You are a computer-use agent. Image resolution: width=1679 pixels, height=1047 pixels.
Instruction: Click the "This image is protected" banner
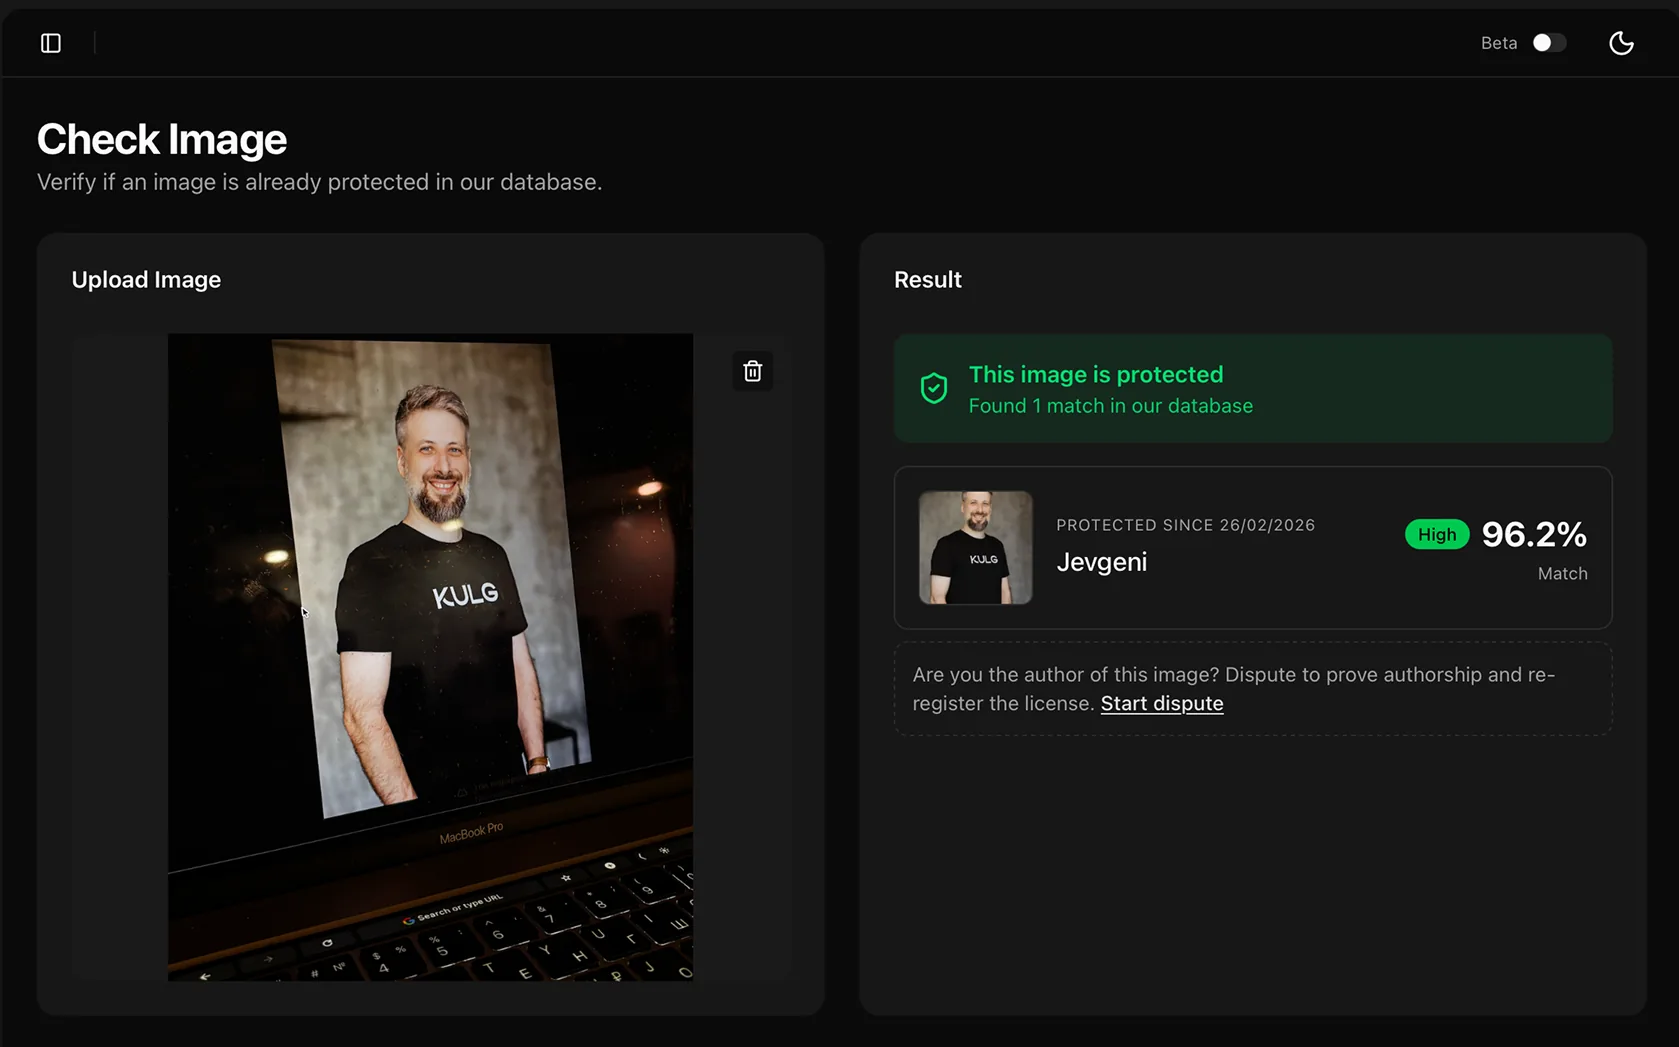pyautogui.click(x=1253, y=388)
